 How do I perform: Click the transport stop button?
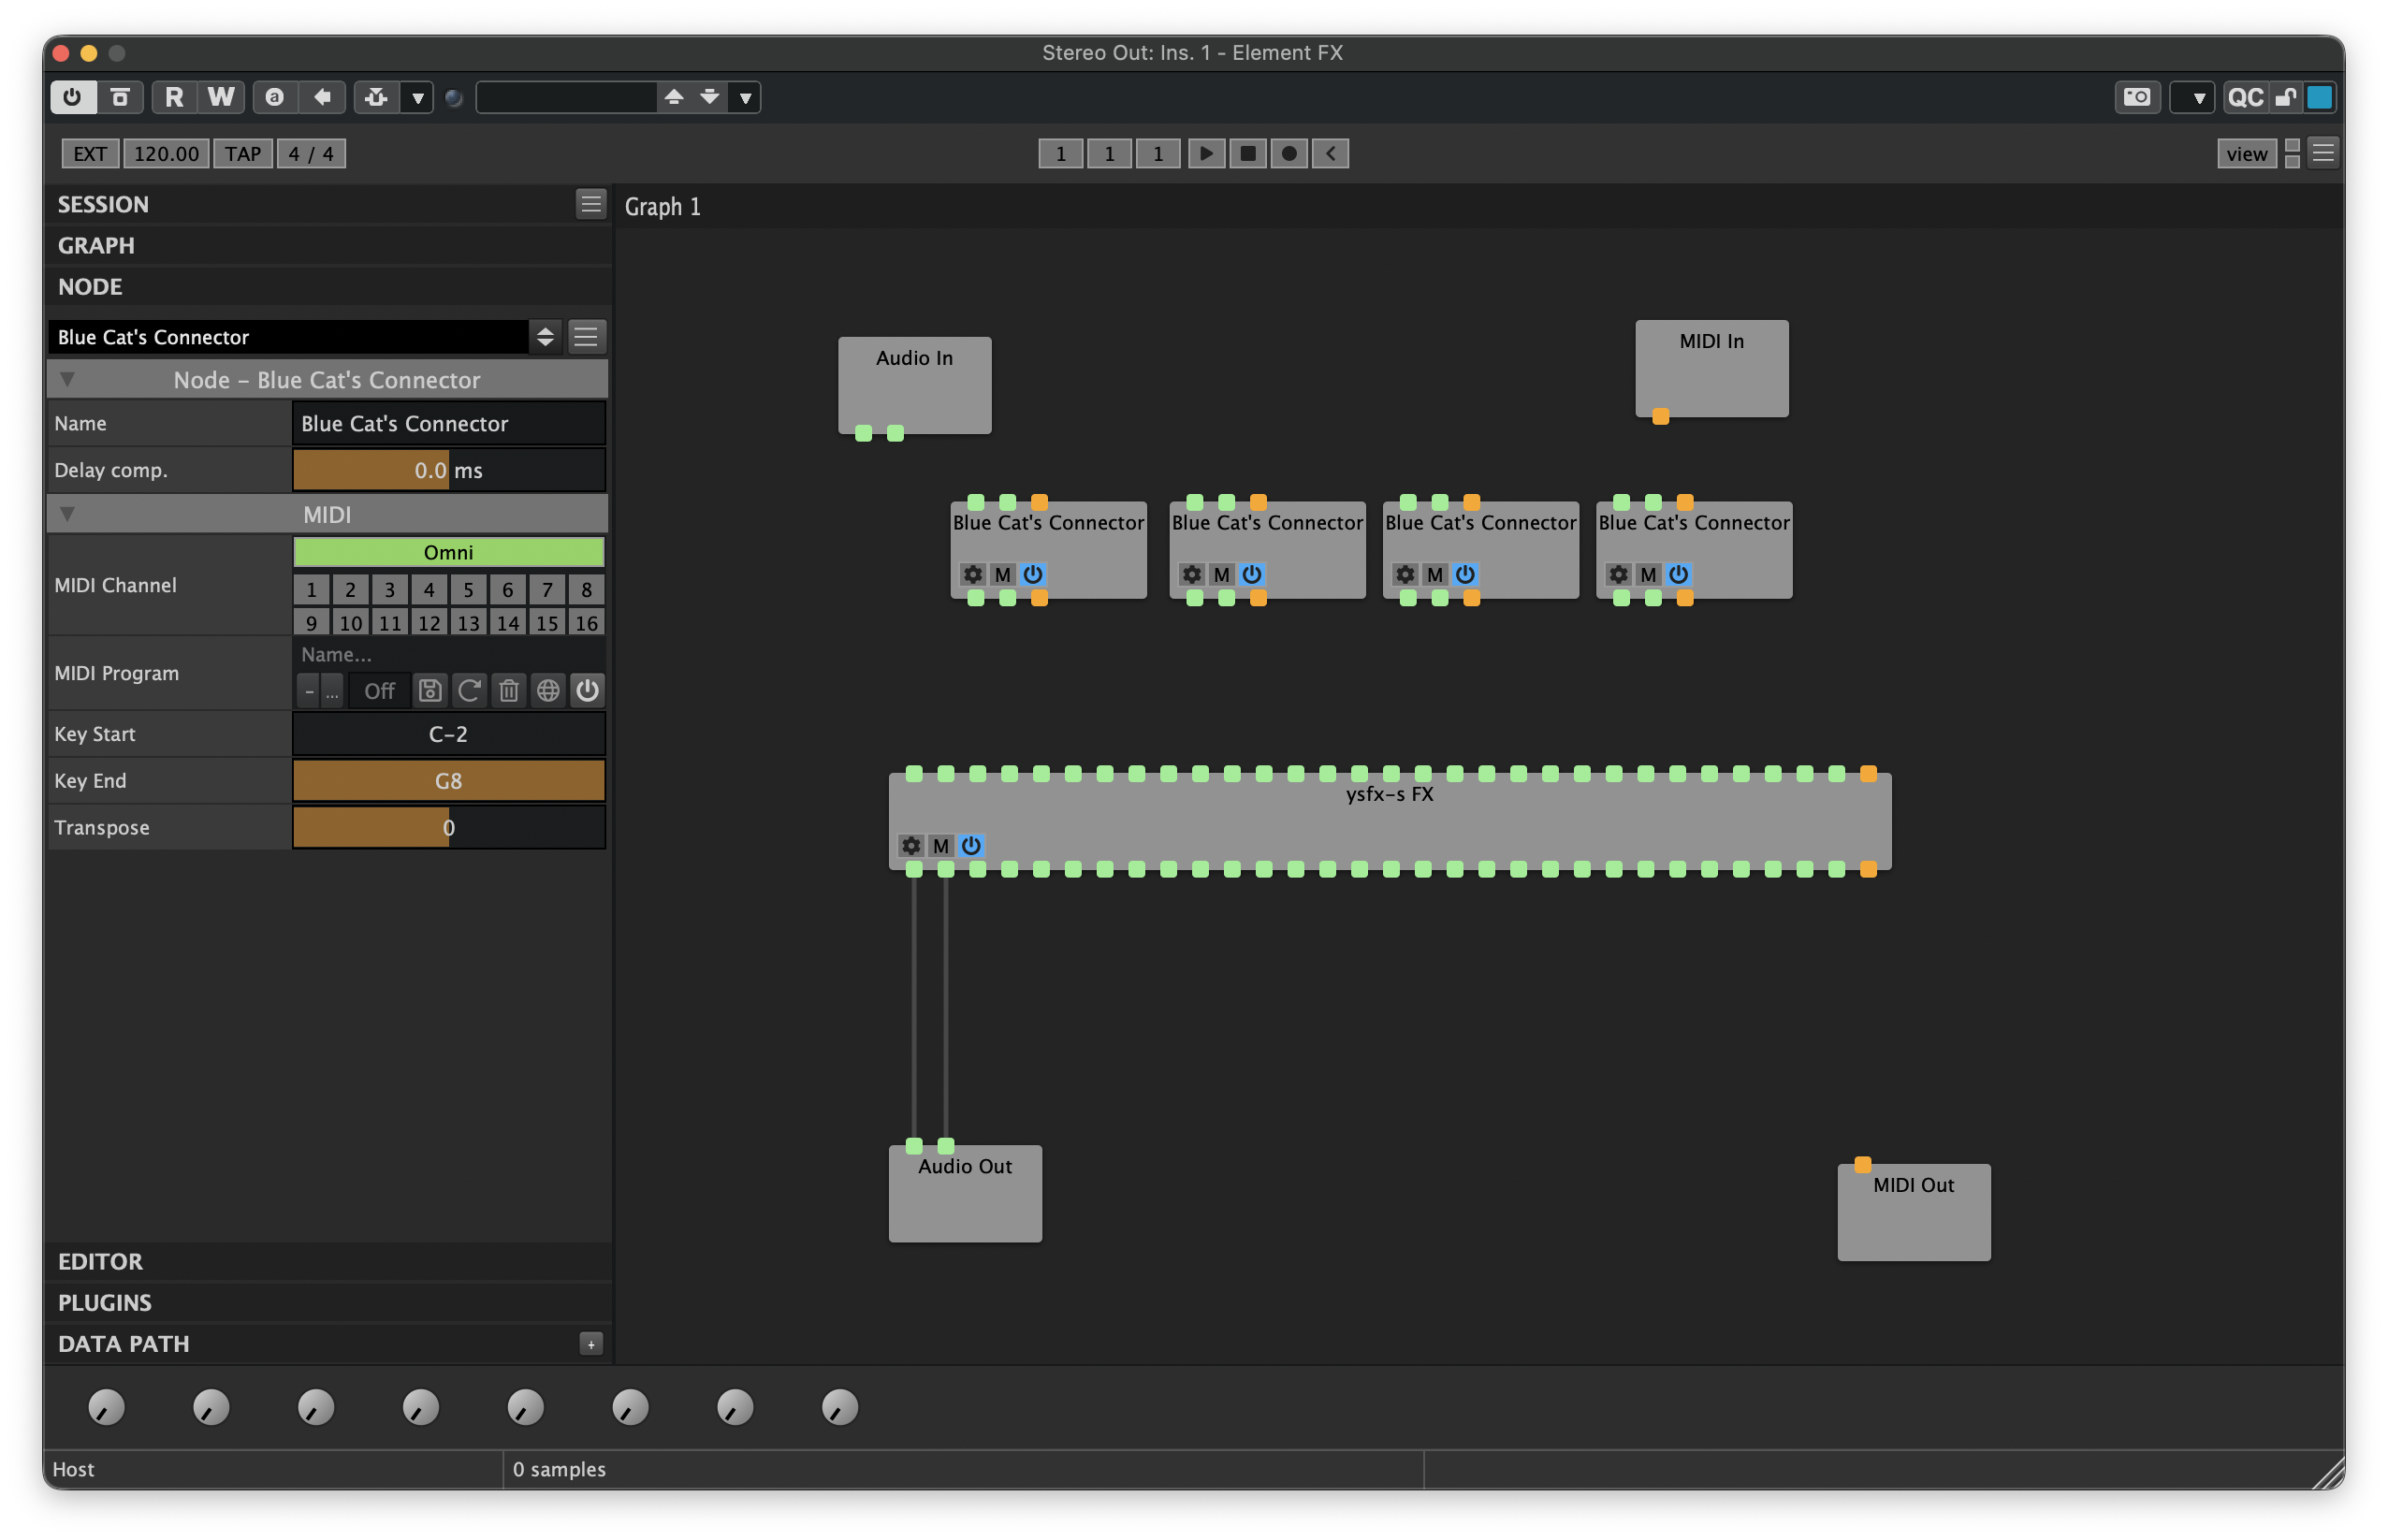point(1247,154)
